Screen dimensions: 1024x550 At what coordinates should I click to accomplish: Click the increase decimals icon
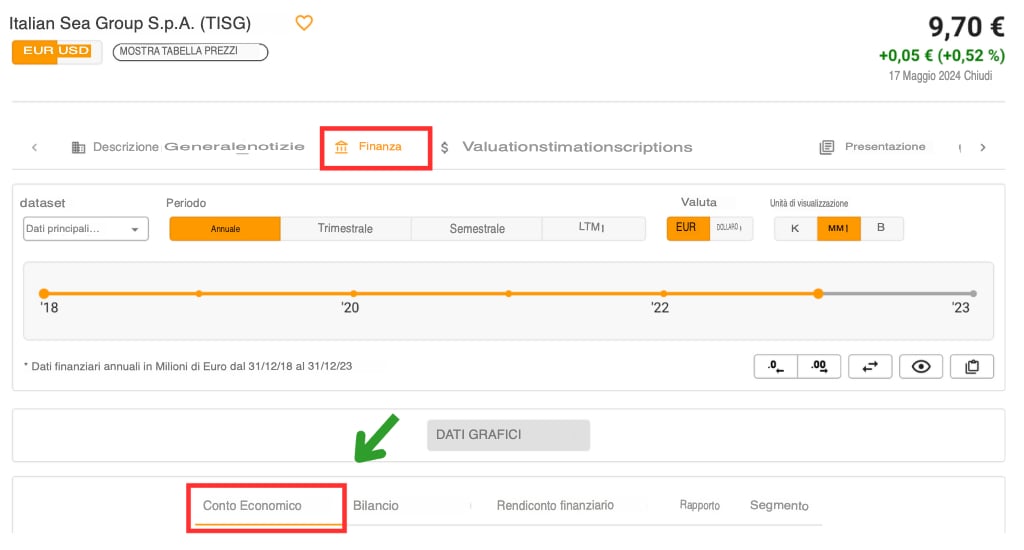pos(819,367)
